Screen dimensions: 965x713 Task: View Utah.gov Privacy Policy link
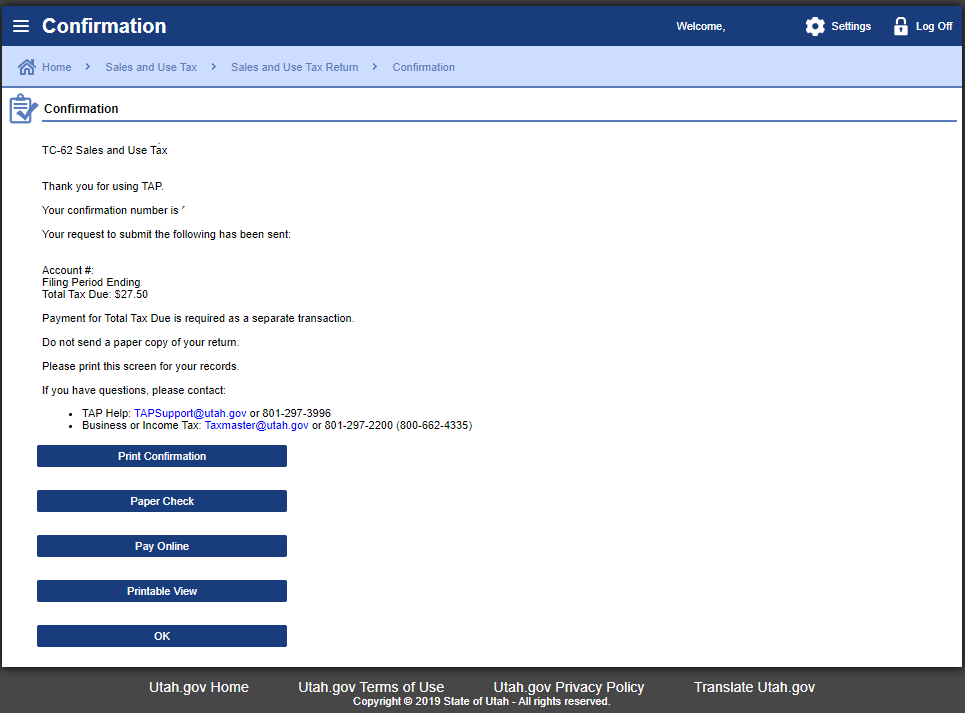[569, 687]
